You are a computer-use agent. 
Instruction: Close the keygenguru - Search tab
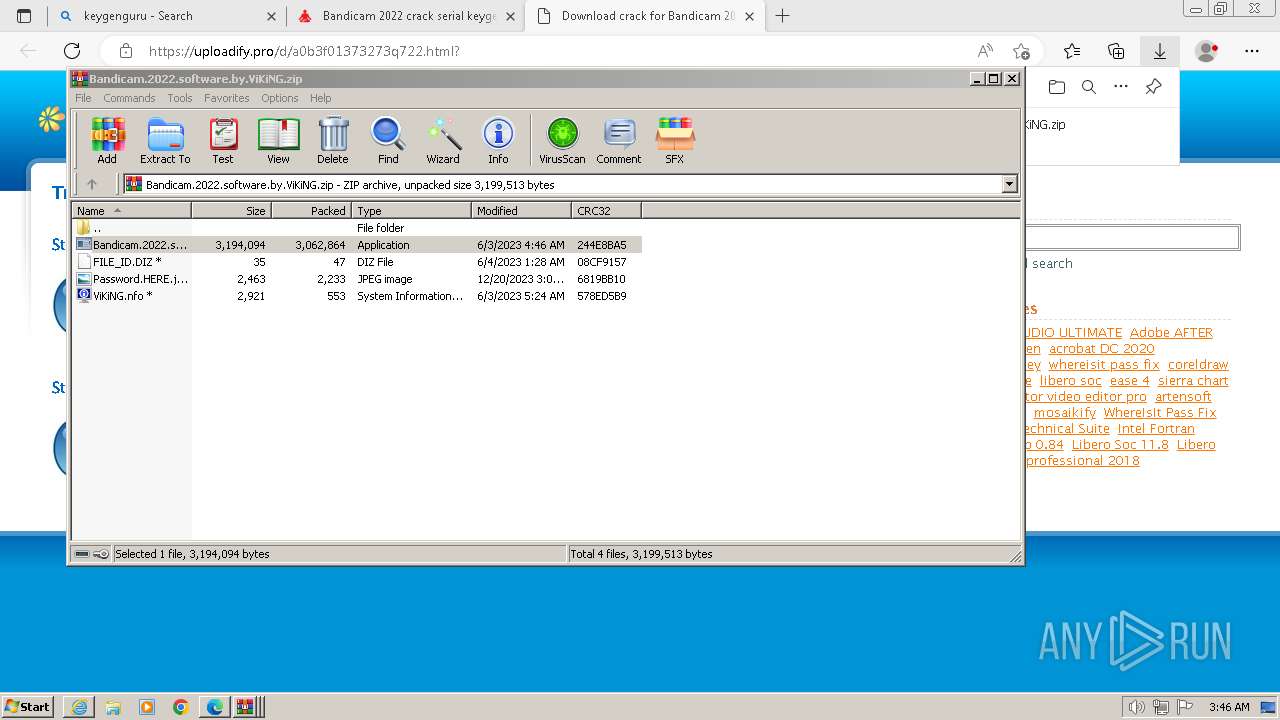click(x=271, y=16)
